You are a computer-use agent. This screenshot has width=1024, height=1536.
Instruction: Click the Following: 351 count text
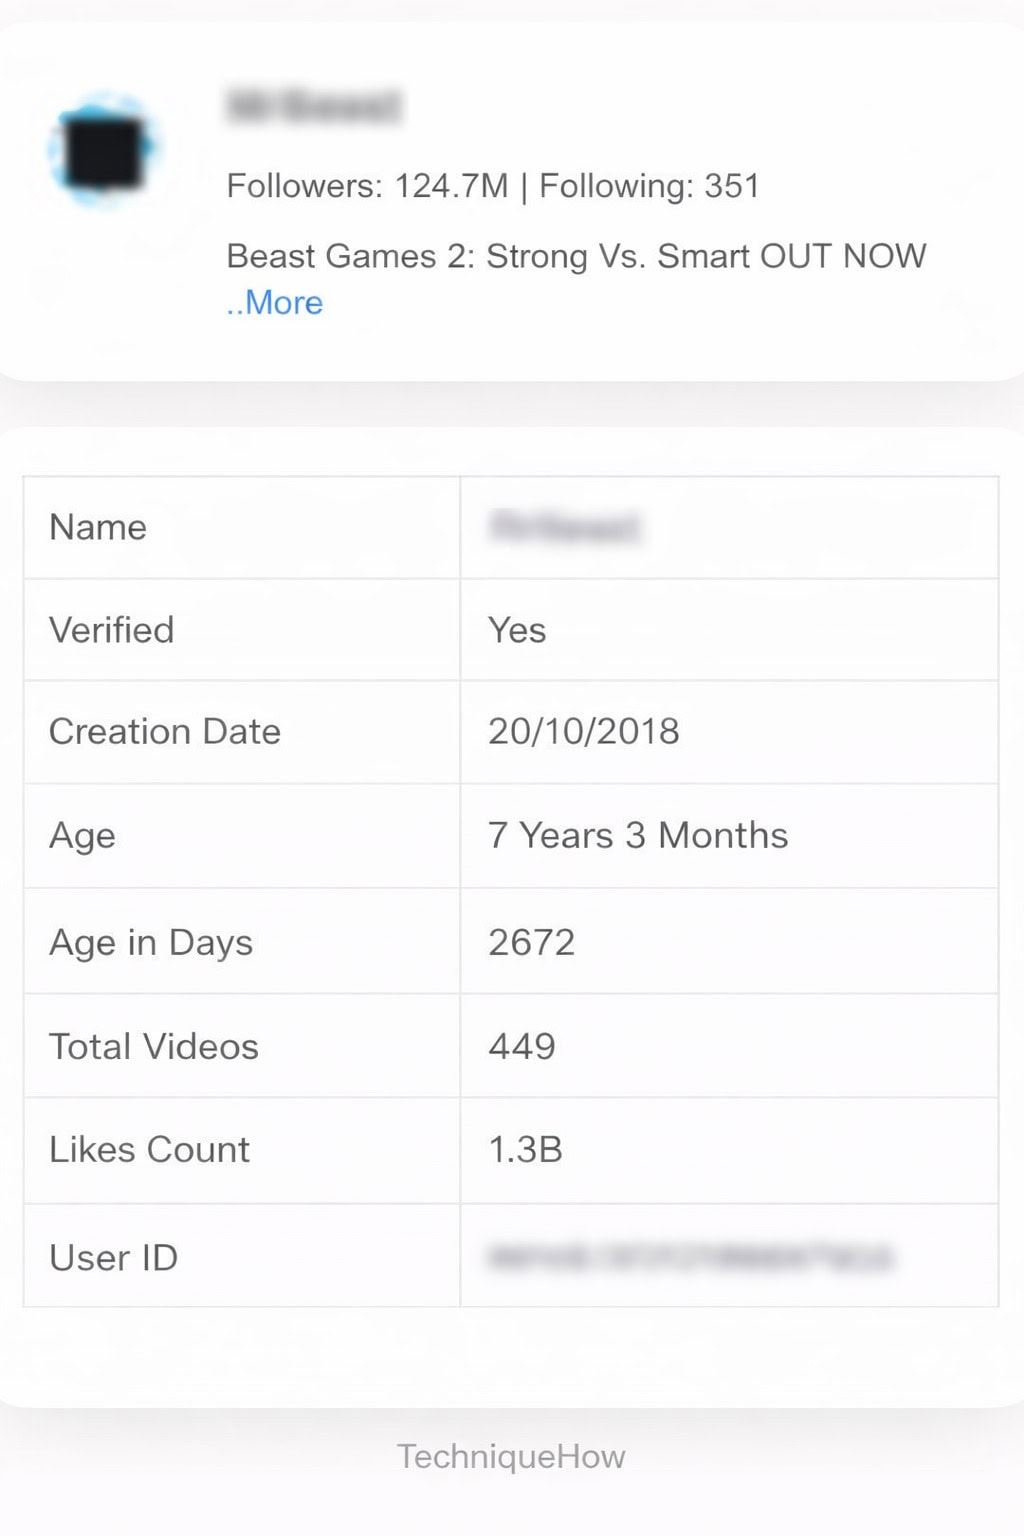pos(649,186)
